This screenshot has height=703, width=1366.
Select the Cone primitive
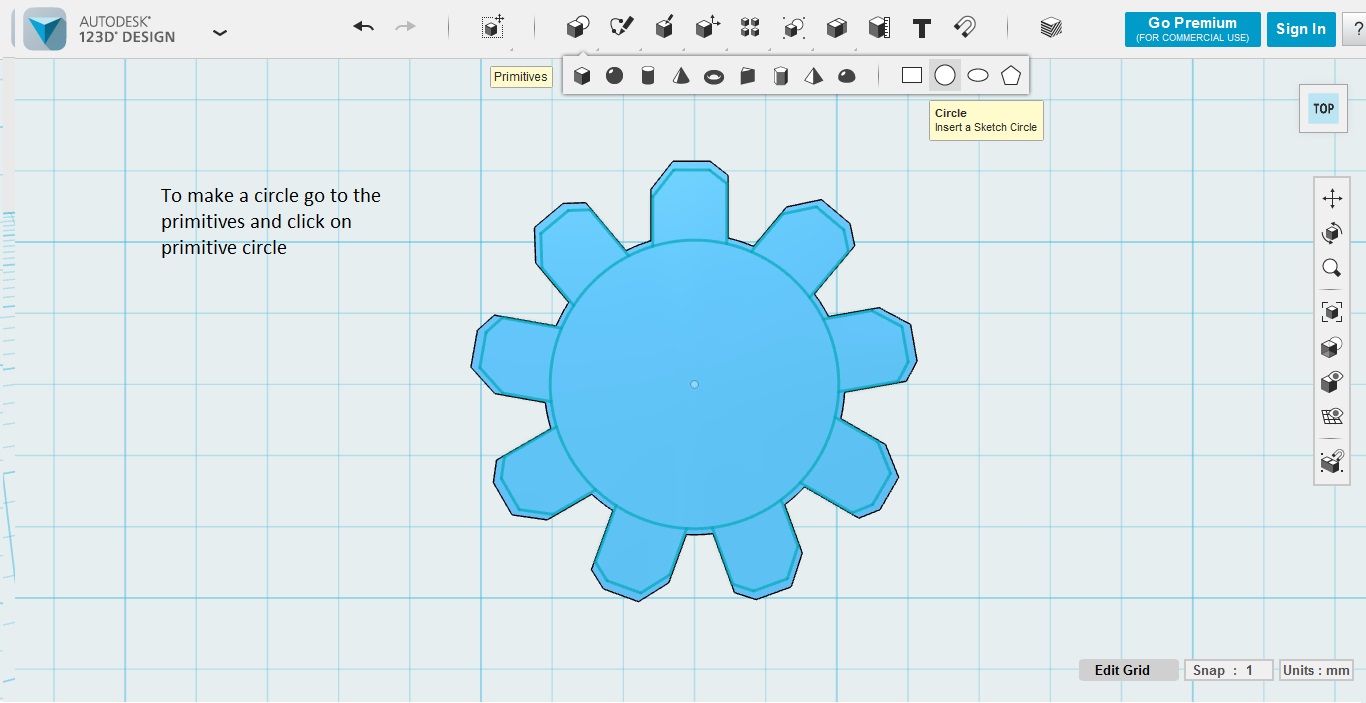click(x=681, y=74)
